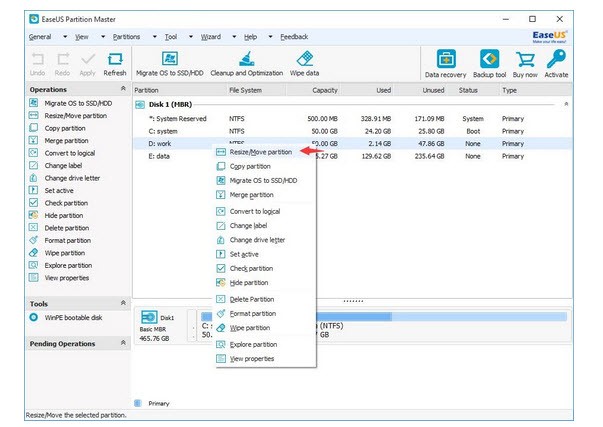
Task: Open the dropdown arrow after Partitions
Action: point(155,37)
